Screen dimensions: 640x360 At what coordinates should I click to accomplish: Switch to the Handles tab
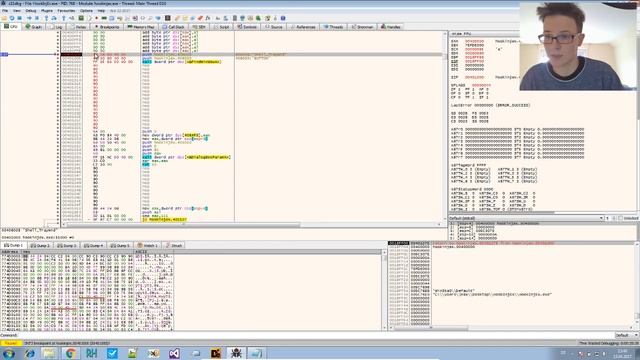tap(391, 27)
